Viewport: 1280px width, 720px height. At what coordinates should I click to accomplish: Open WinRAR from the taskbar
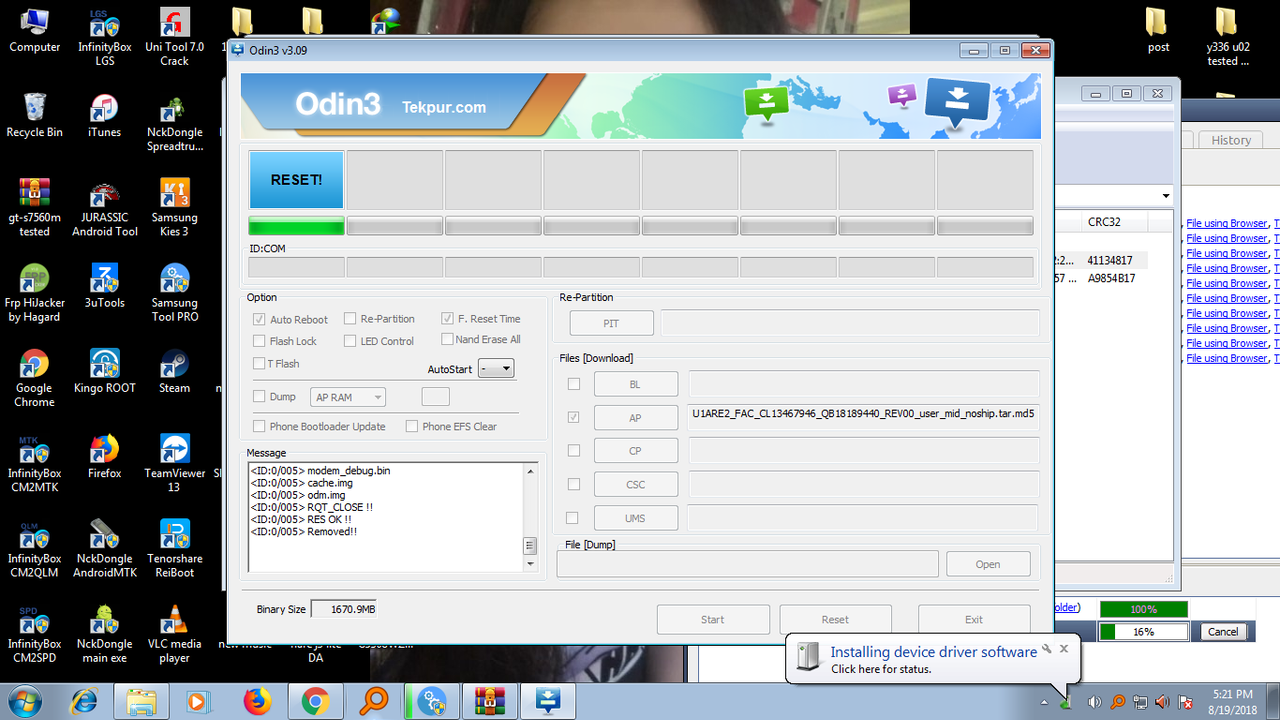(x=491, y=701)
